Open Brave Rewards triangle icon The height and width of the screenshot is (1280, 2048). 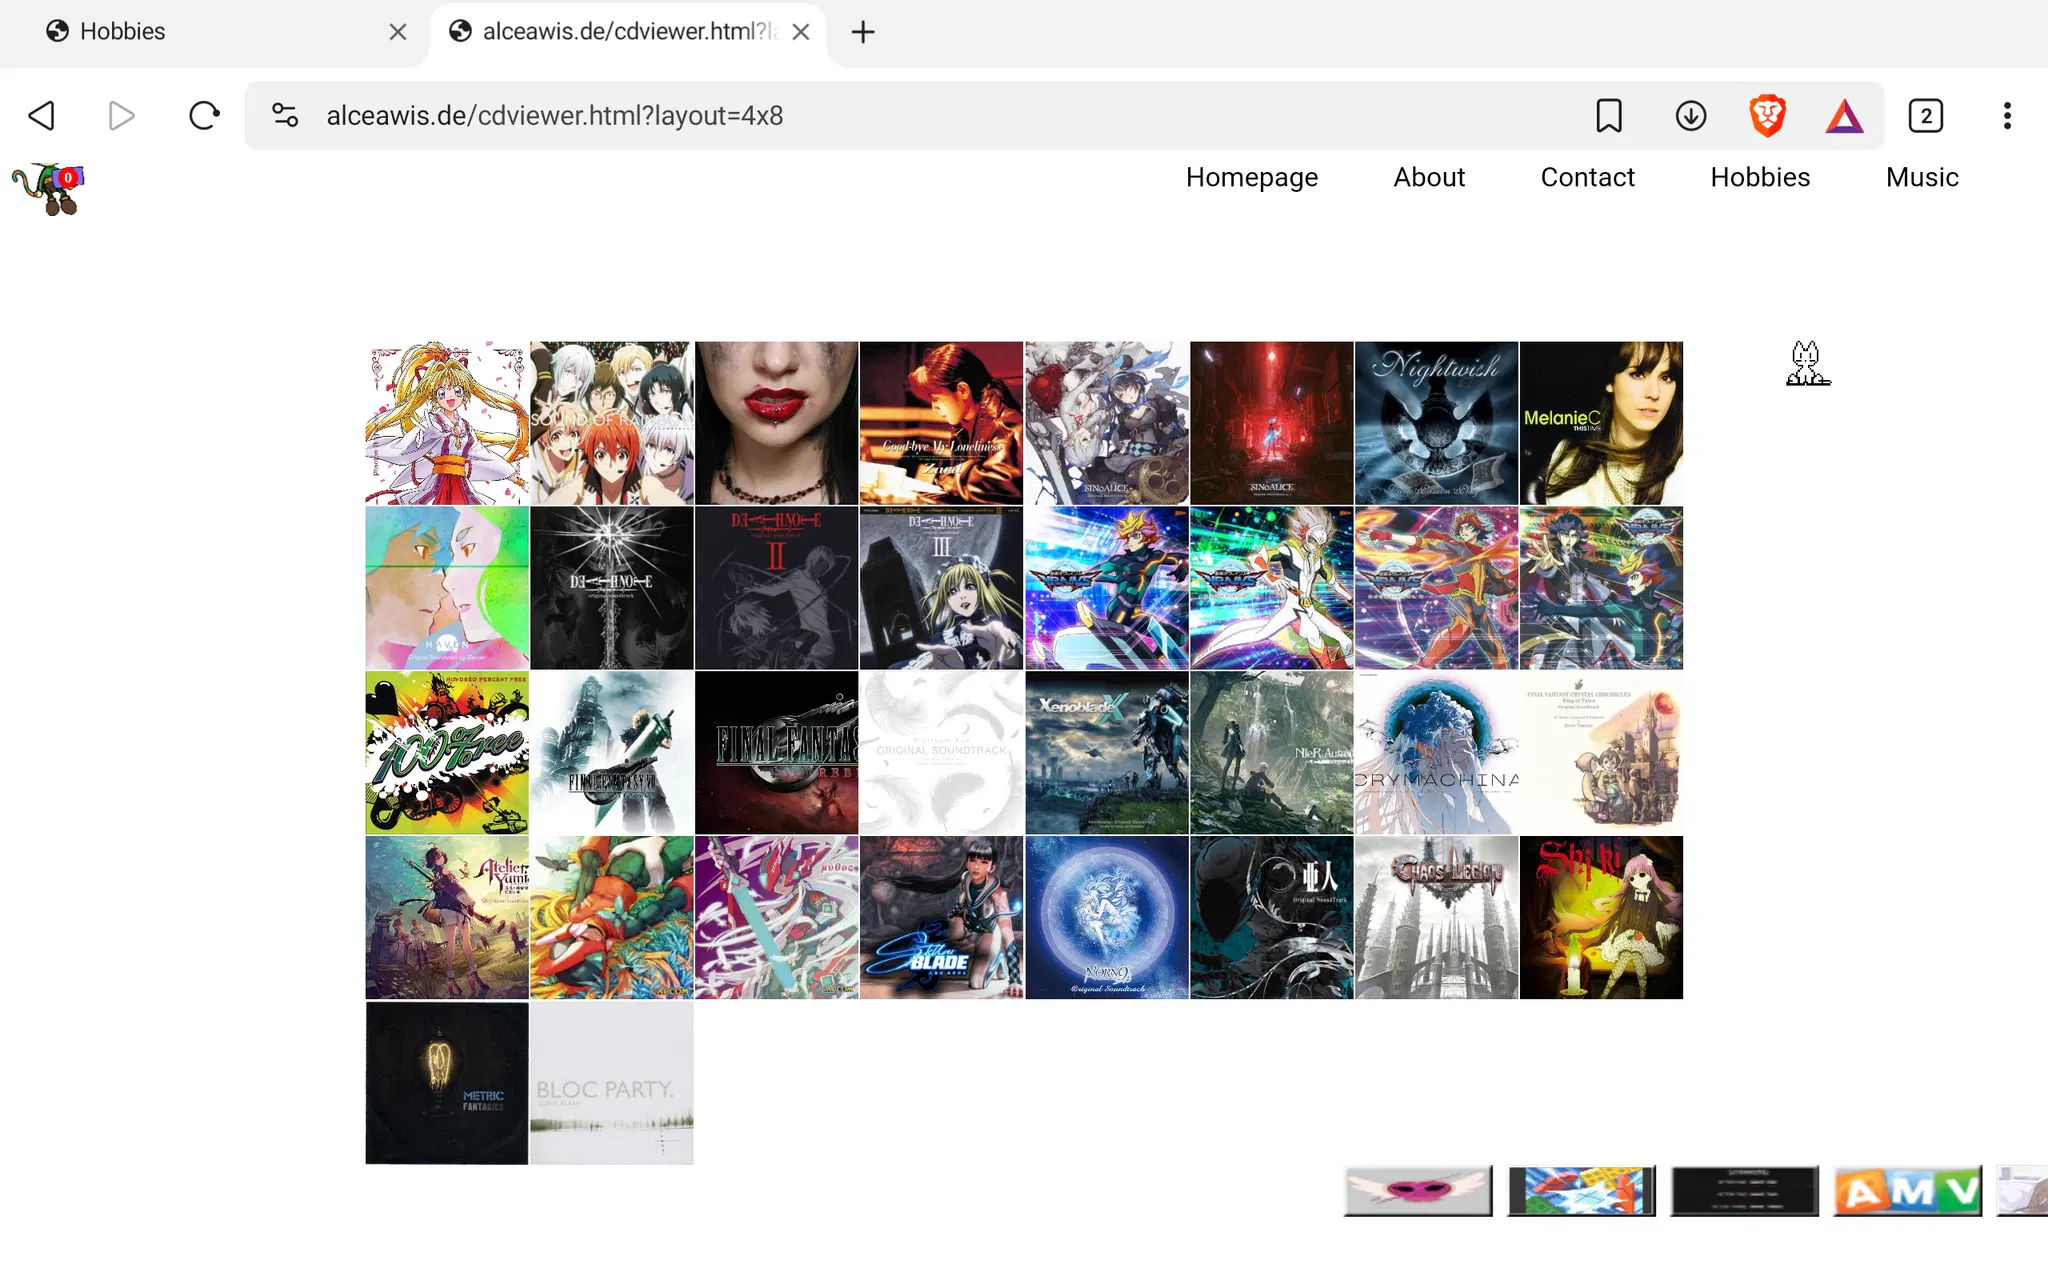coord(1845,116)
